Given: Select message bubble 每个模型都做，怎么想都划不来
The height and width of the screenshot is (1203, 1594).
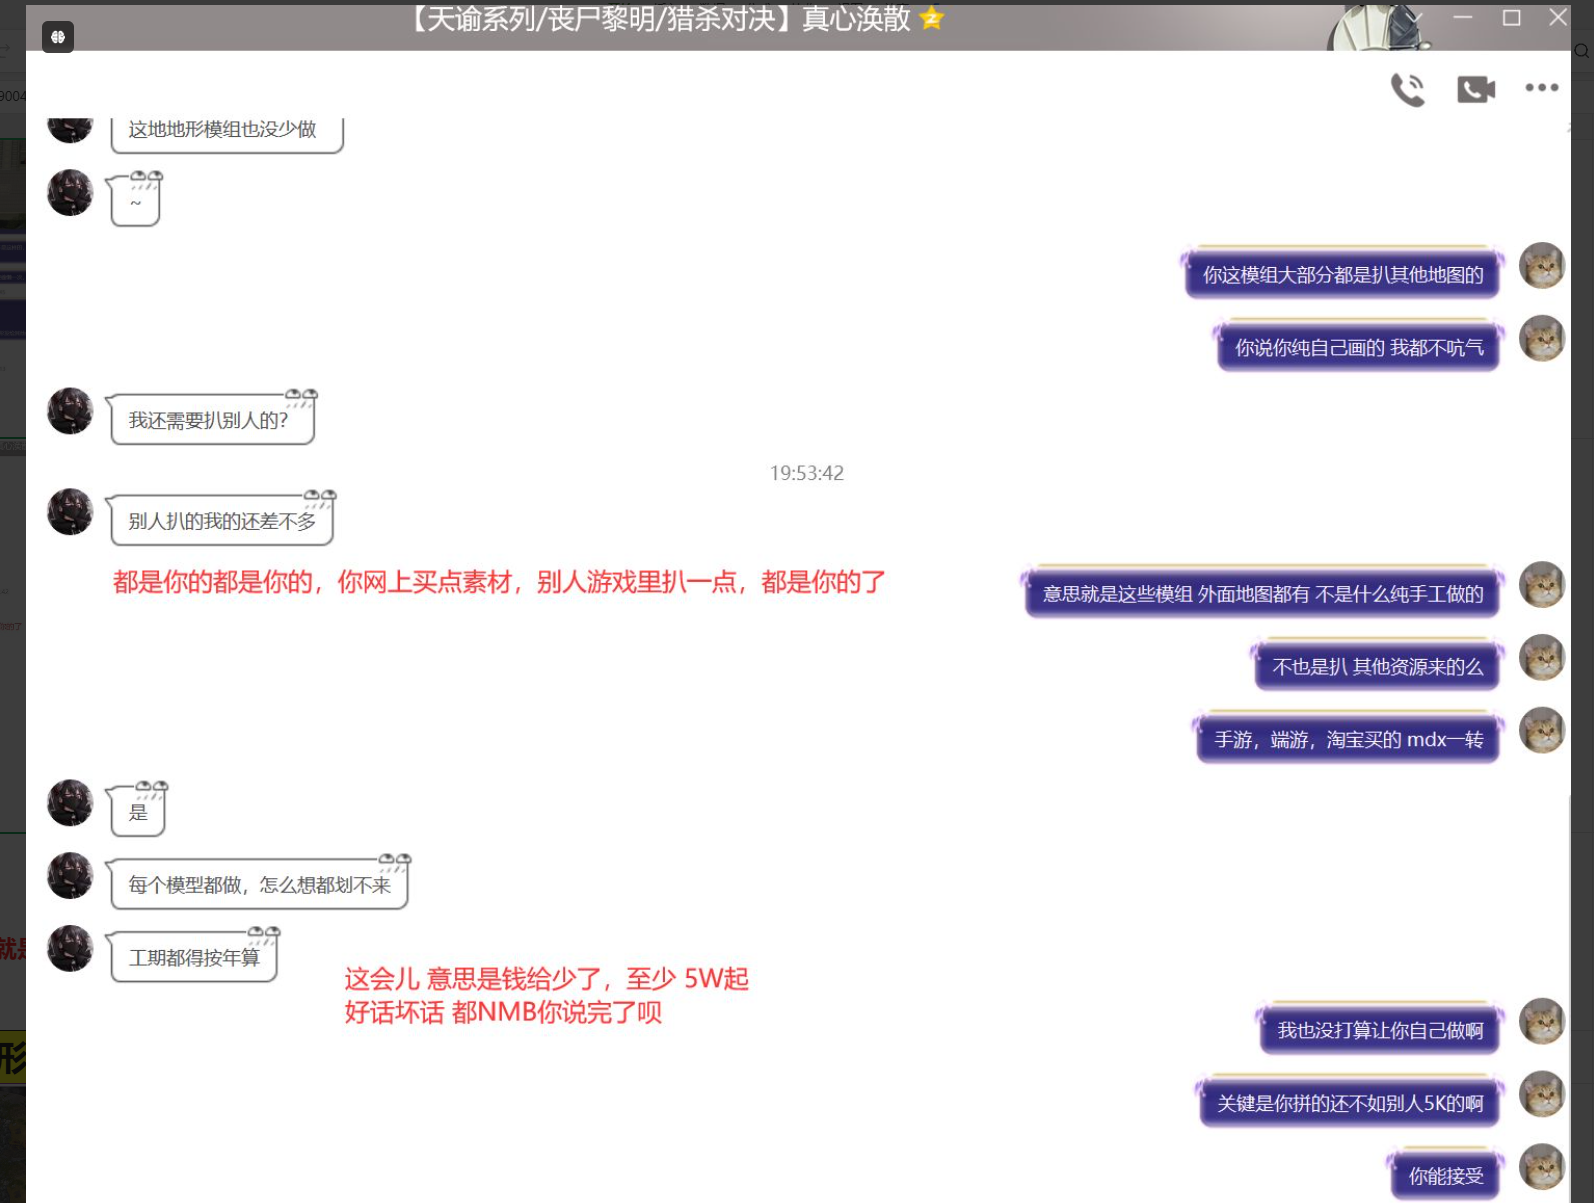Looking at the screenshot, I should coord(259,885).
